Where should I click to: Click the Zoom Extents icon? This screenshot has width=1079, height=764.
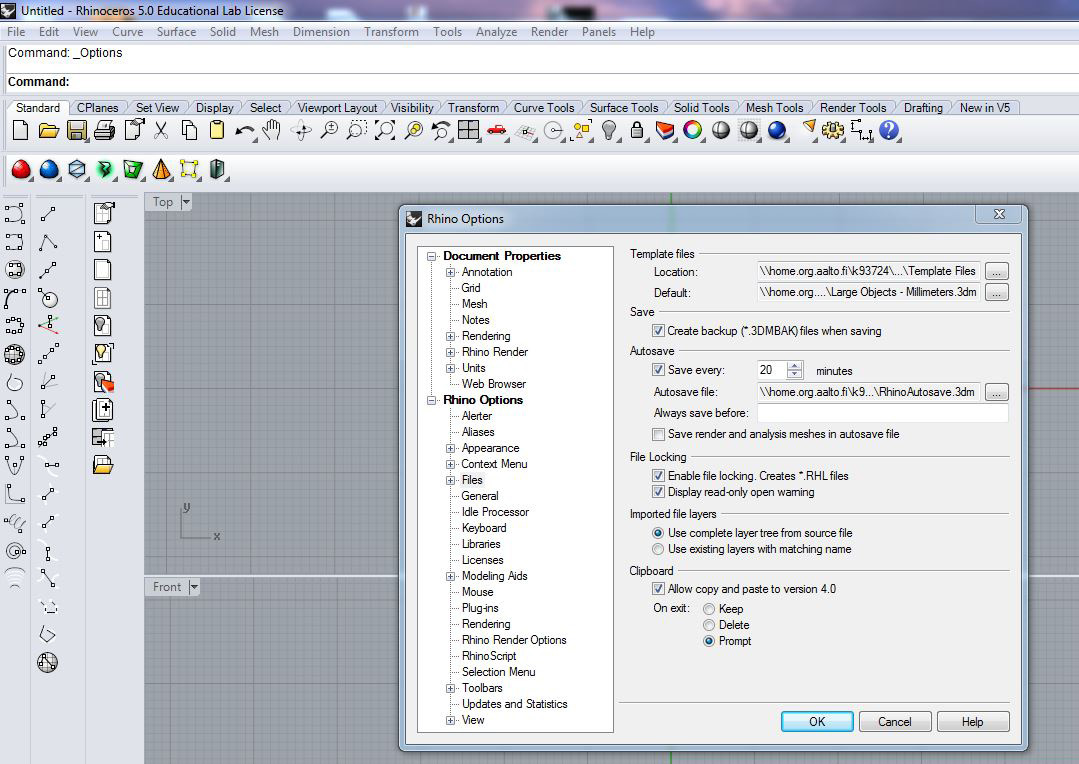(x=385, y=130)
